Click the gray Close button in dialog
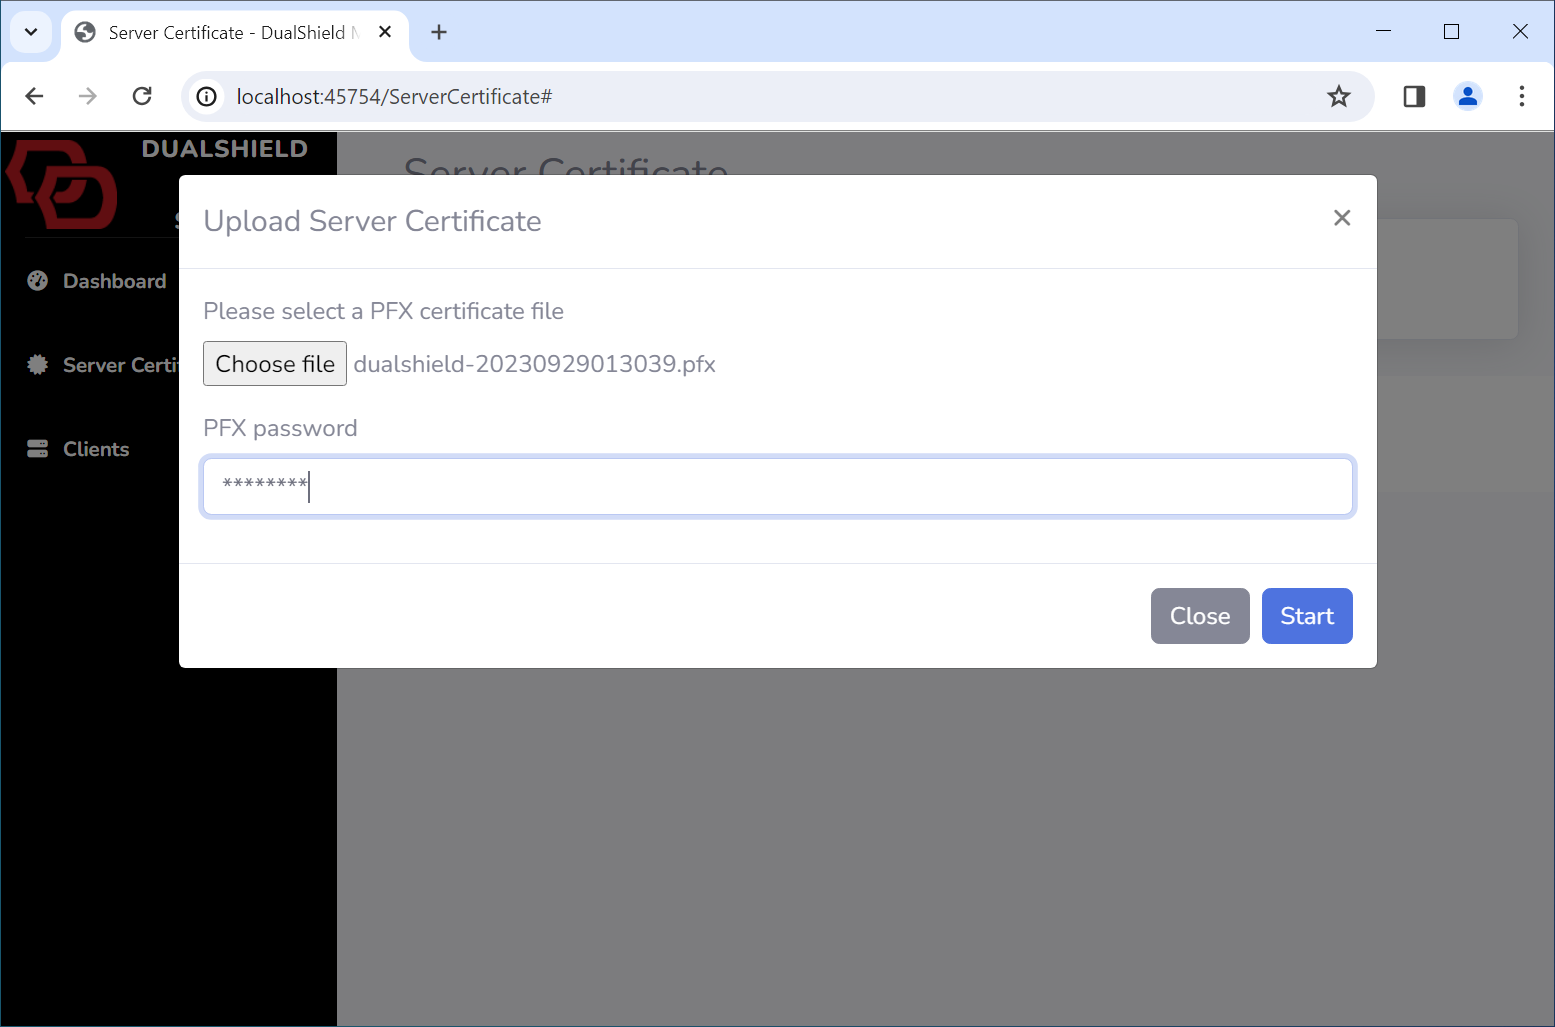Screen dimensions: 1555x1027 pyautogui.click(x=1199, y=616)
